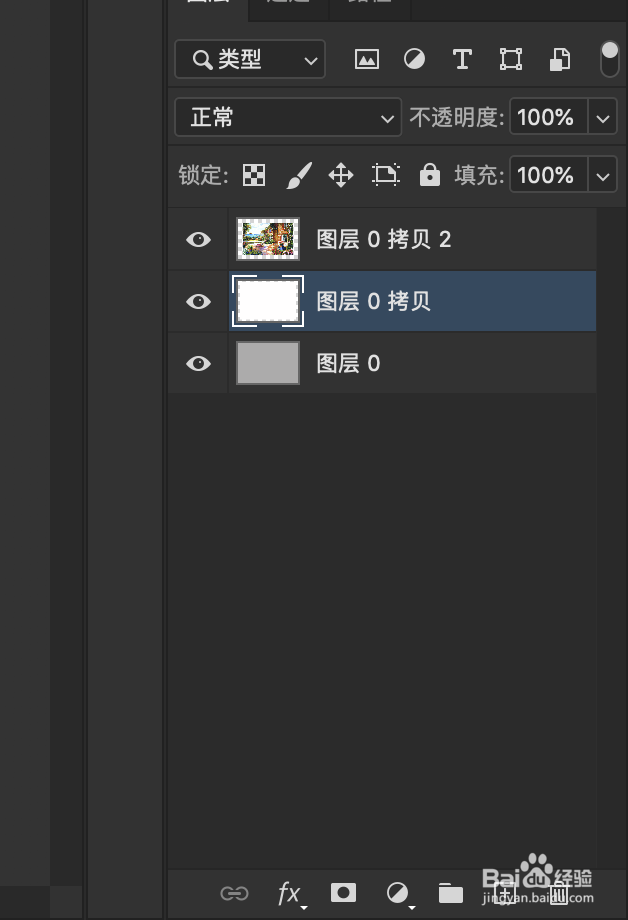Open the fx layer style menu
628x920 pixels.
tap(289, 893)
